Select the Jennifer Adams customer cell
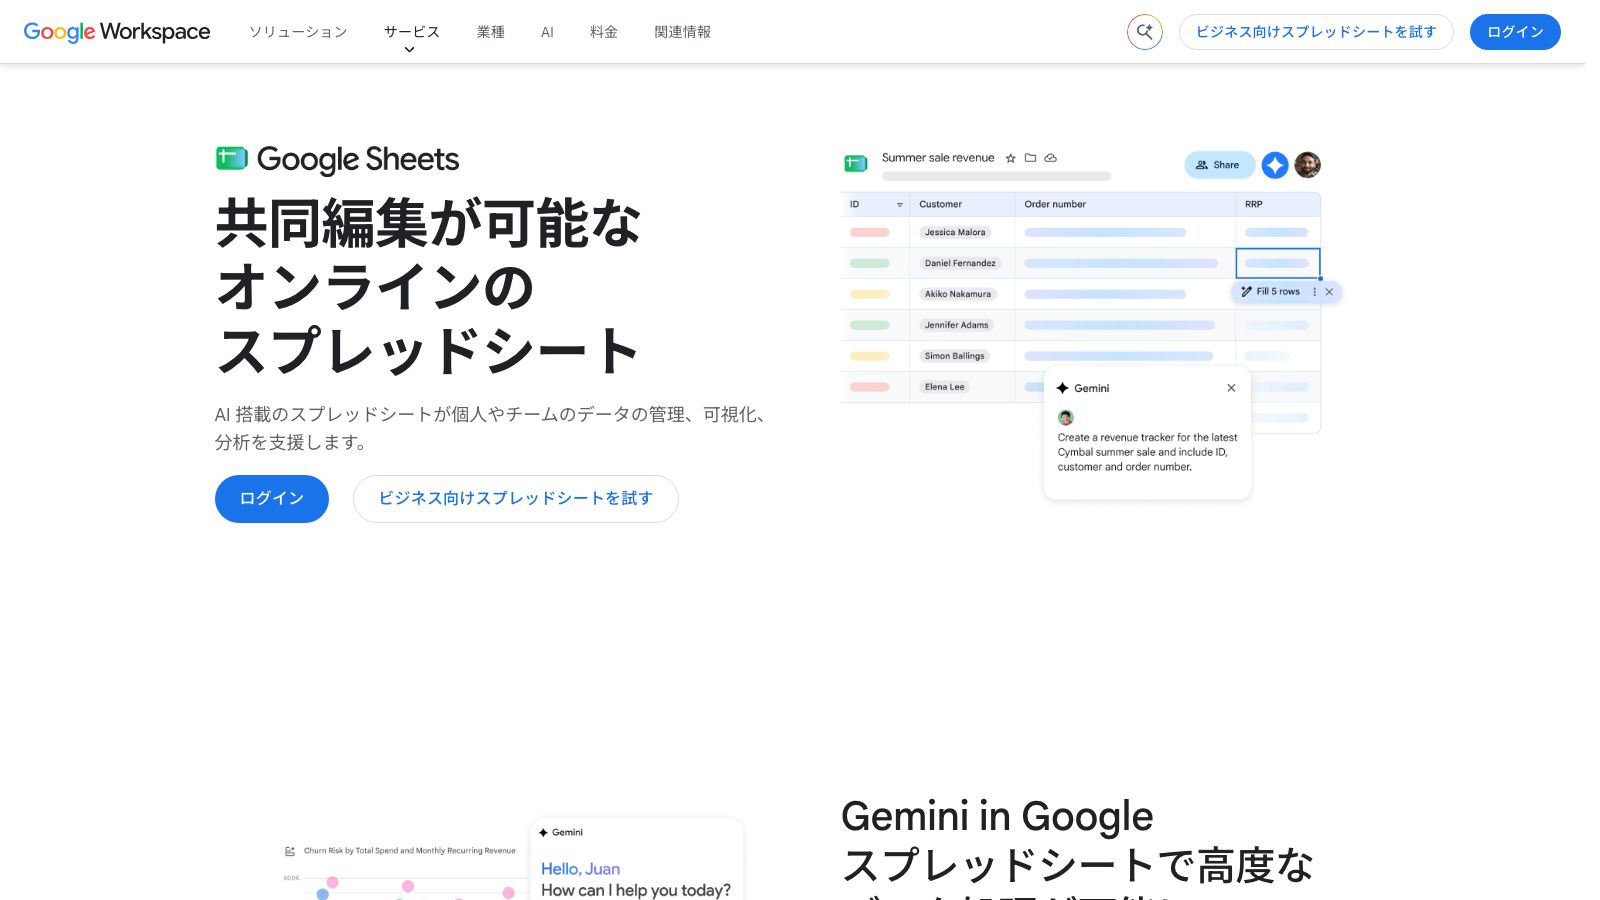The height and width of the screenshot is (900, 1600). coord(956,325)
